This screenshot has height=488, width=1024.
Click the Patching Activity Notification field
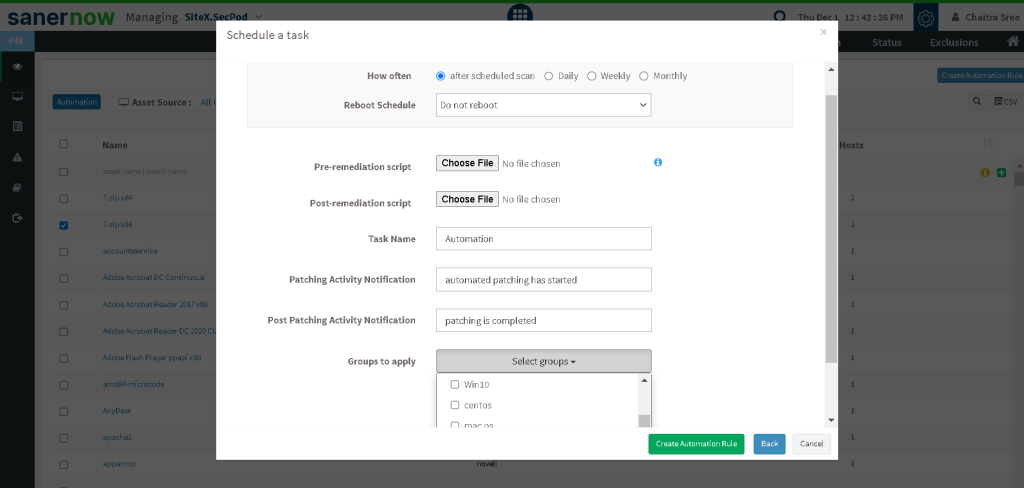[x=543, y=280]
